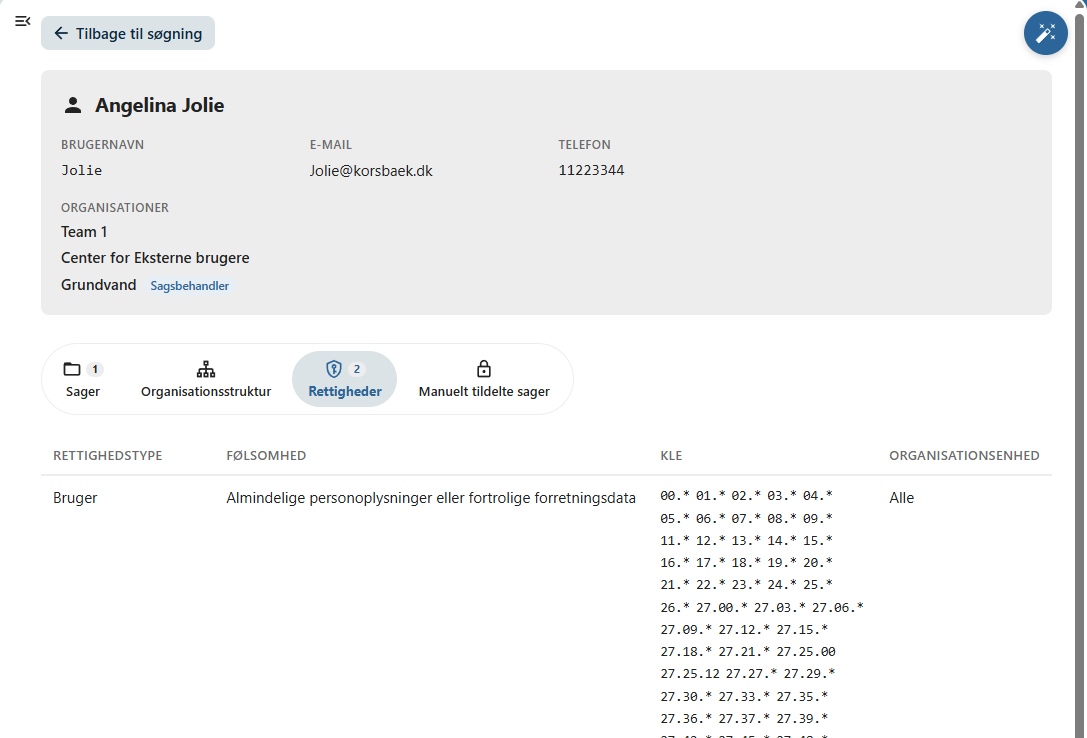Click the RETTIGHEDSTYPE column header
This screenshot has height=738, width=1087.
point(107,455)
